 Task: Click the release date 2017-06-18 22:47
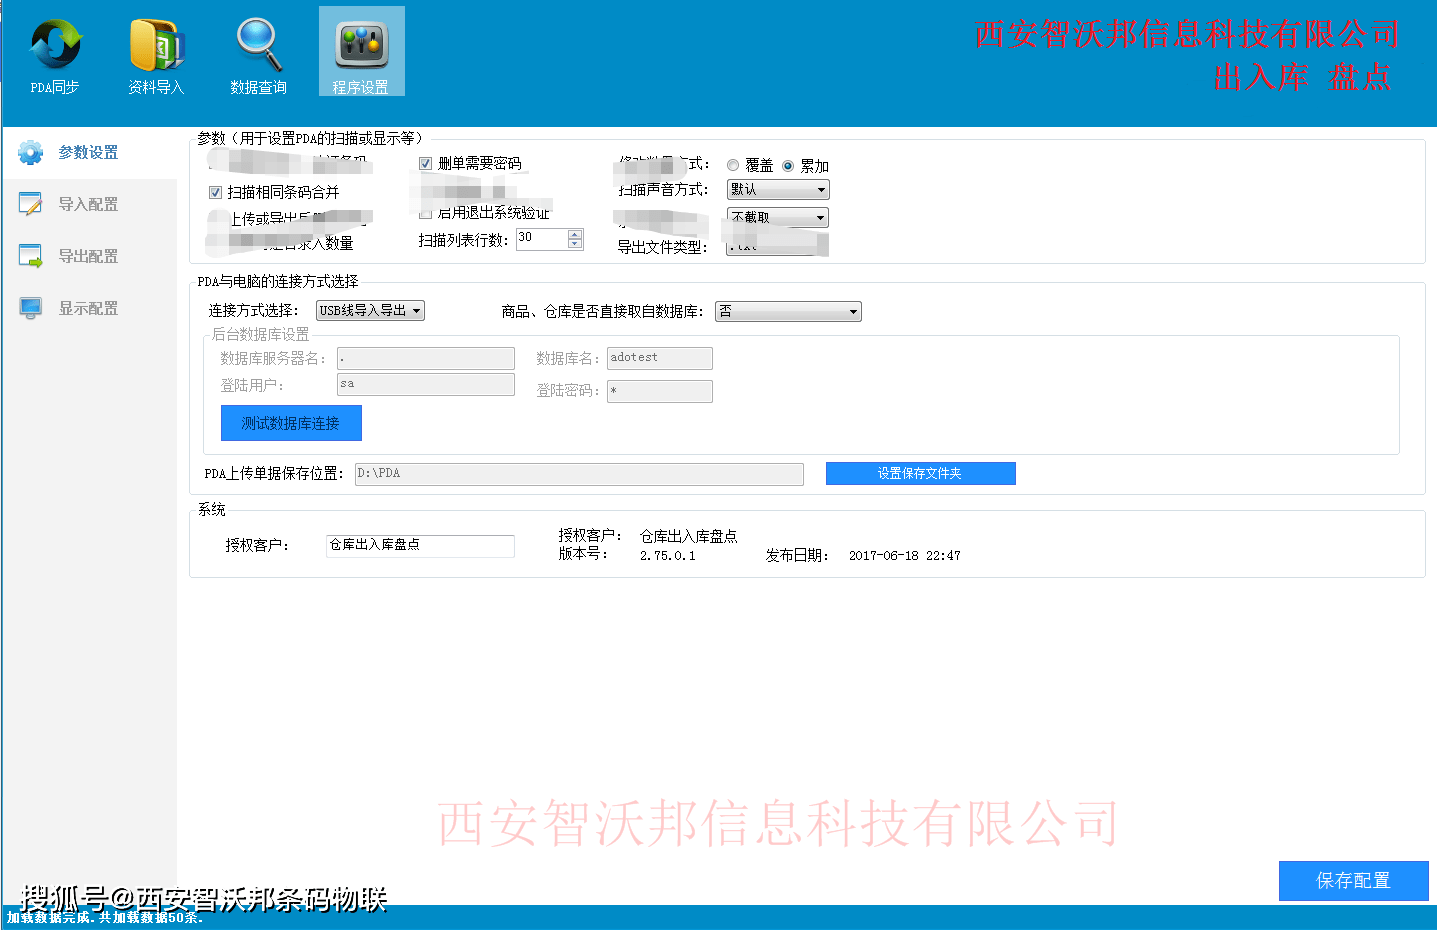point(904,556)
